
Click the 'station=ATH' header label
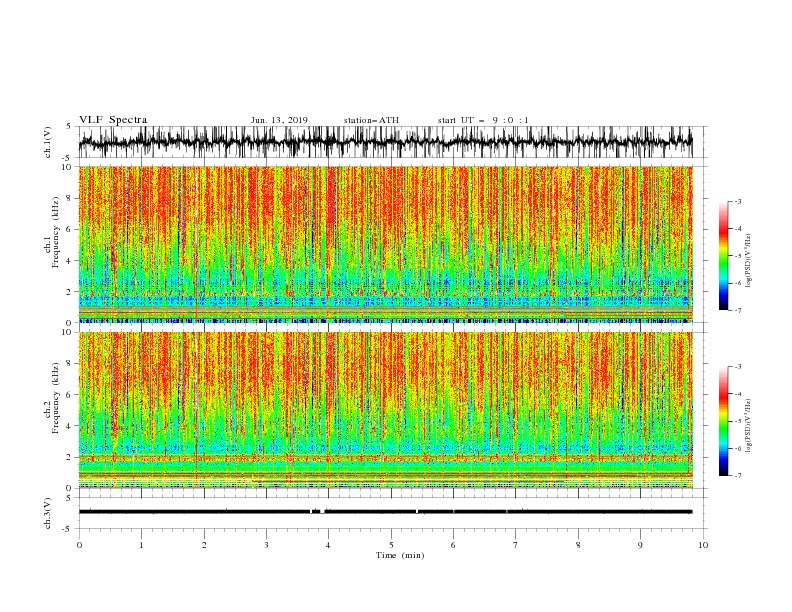click(x=371, y=120)
